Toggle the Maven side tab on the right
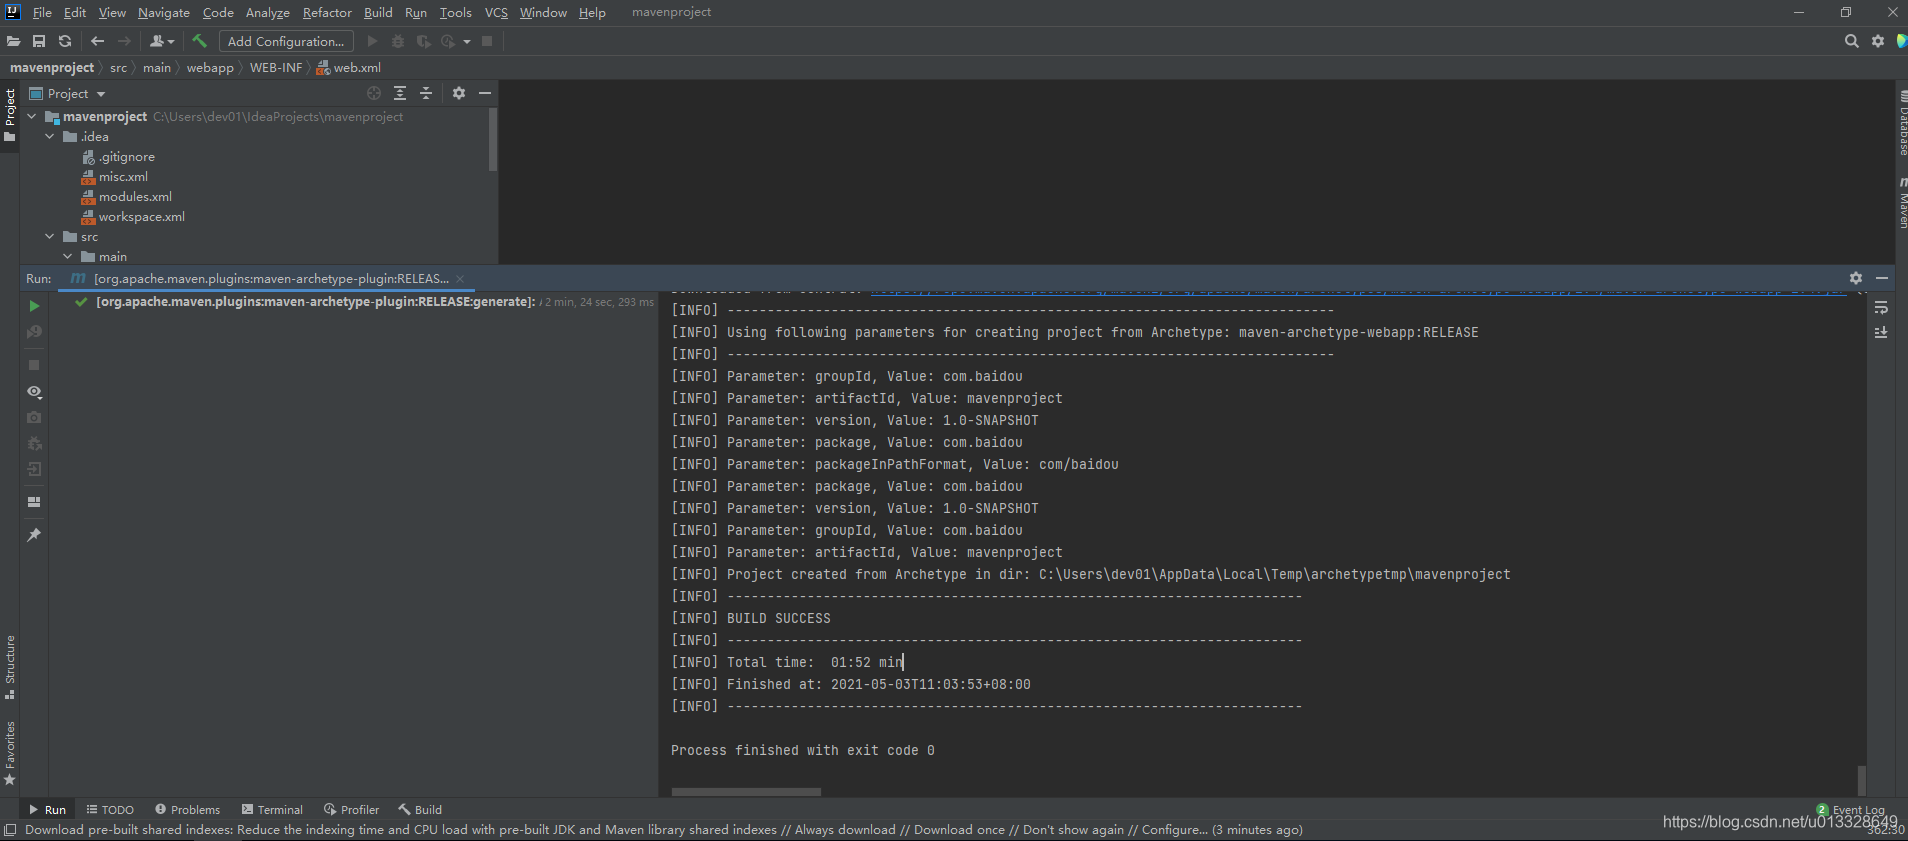This screenshot has width=1908, height=841. click(1902, 204)
